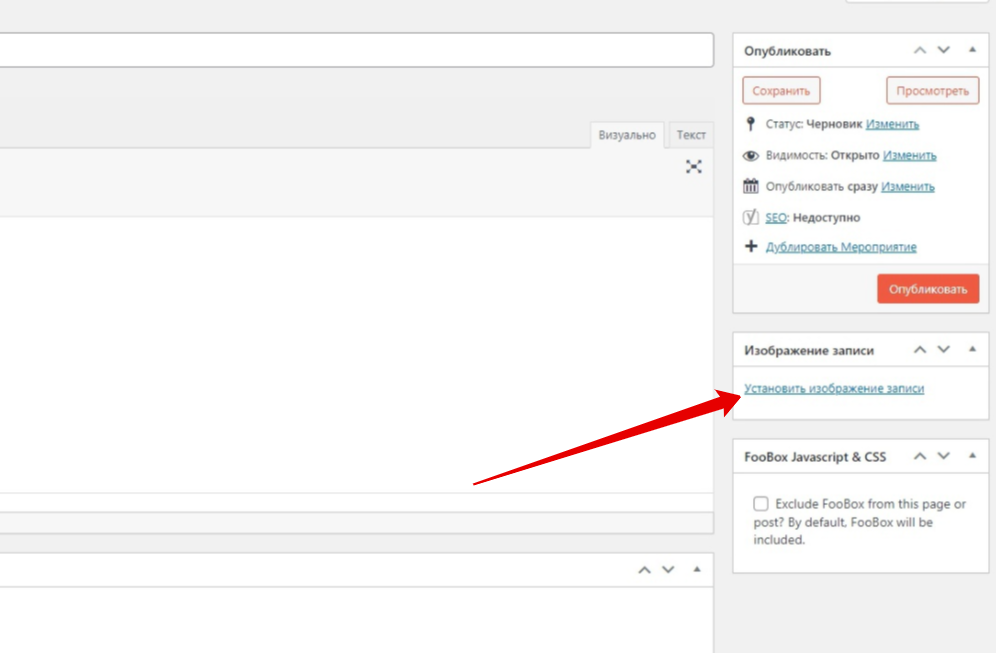
Task: Click the Изображение записи panel heading
Action: click(809, 350)
